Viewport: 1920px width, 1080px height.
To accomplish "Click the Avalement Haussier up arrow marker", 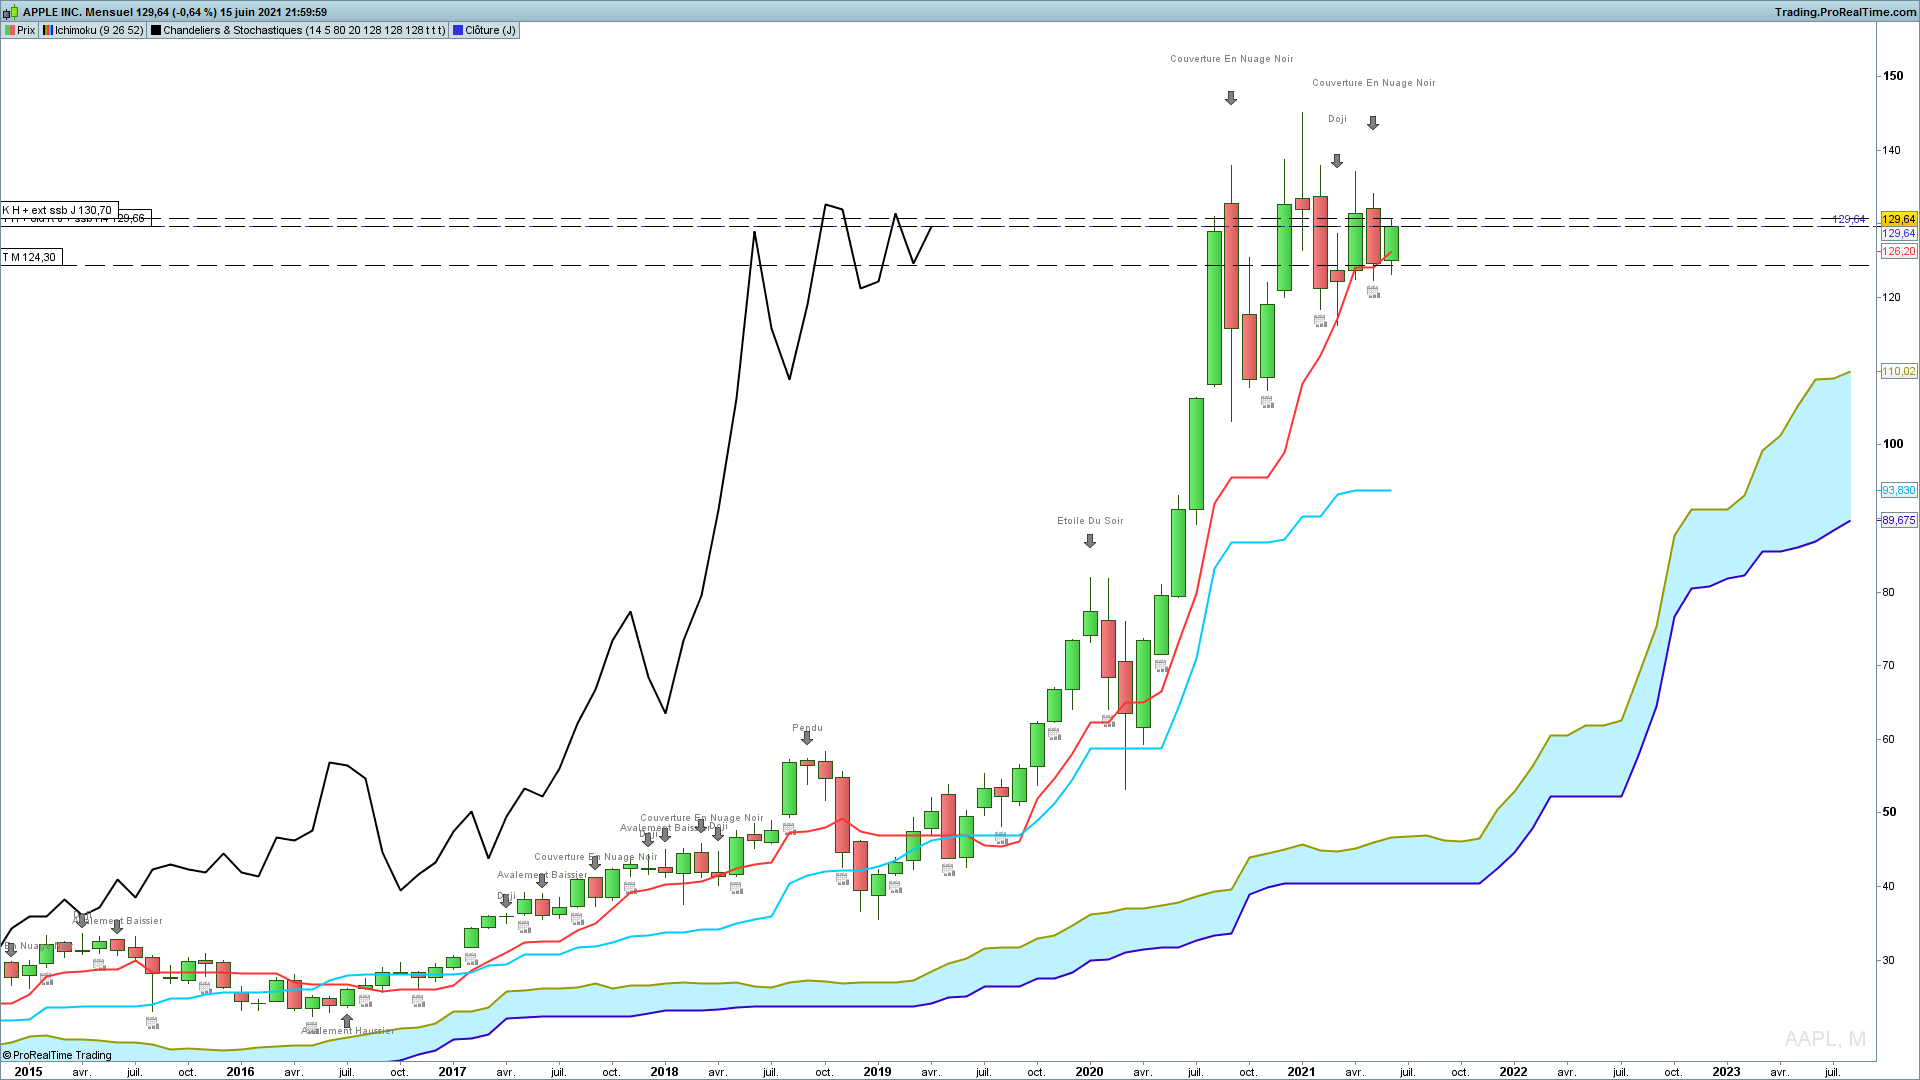I will coord(347,1021).
